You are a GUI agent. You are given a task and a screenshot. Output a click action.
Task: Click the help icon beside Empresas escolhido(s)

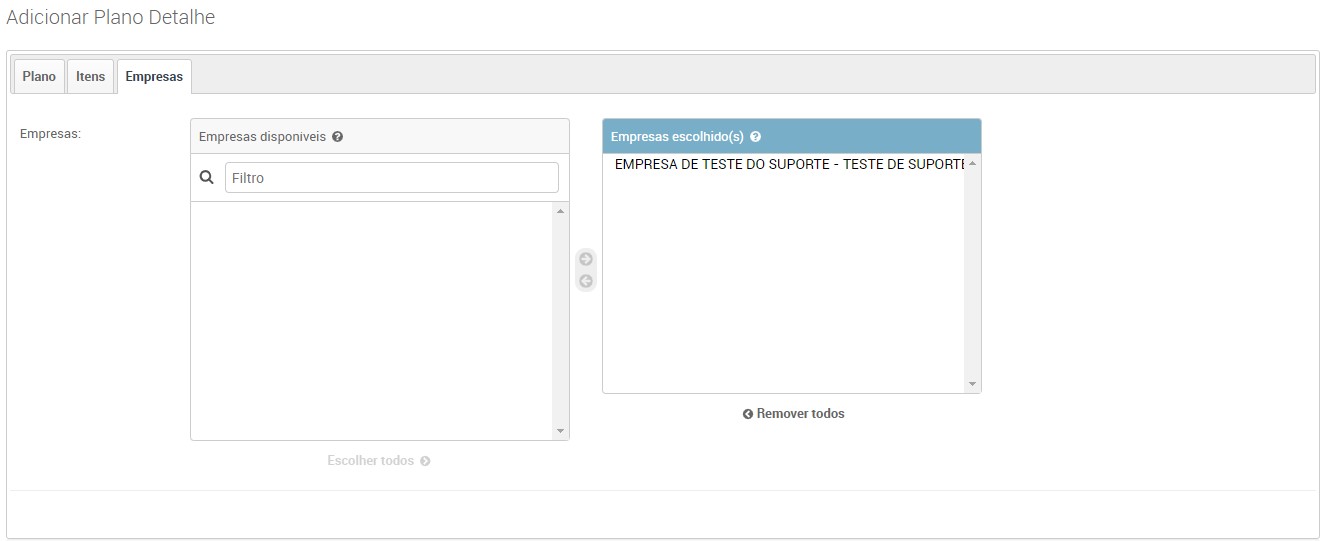[x=755, y=137]
